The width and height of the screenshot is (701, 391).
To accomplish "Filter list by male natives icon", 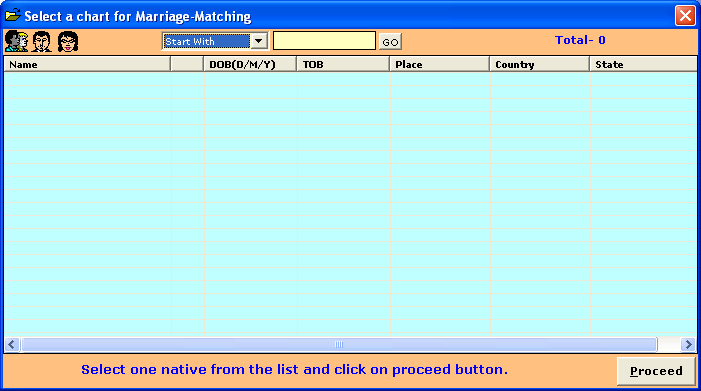I will pyautogui.click(x=42, y=42).
